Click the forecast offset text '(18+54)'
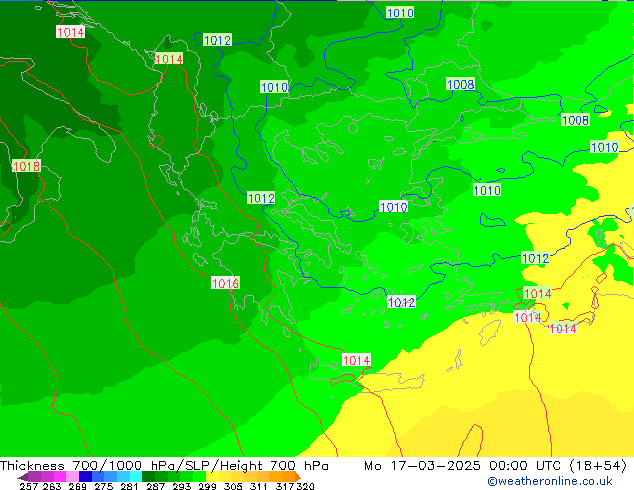This screenshot has height=490, width=634. [598, 466]
